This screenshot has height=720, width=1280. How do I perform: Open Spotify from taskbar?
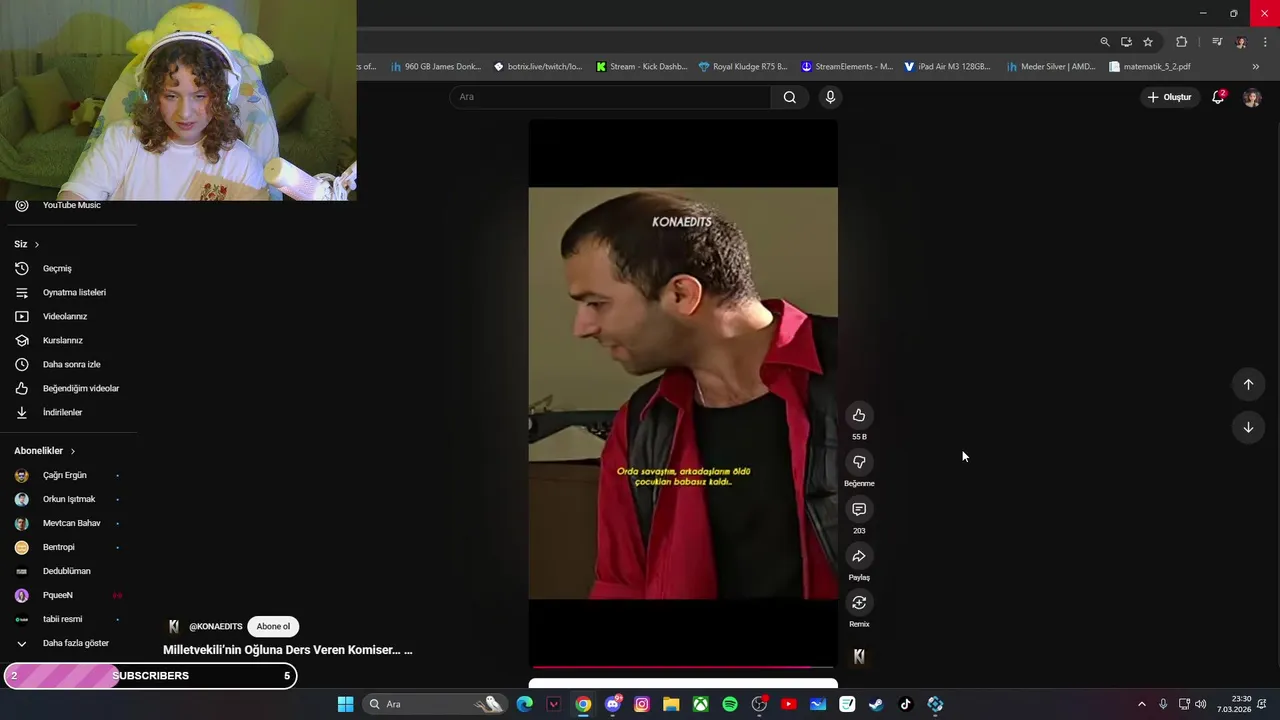click(730, 704)
